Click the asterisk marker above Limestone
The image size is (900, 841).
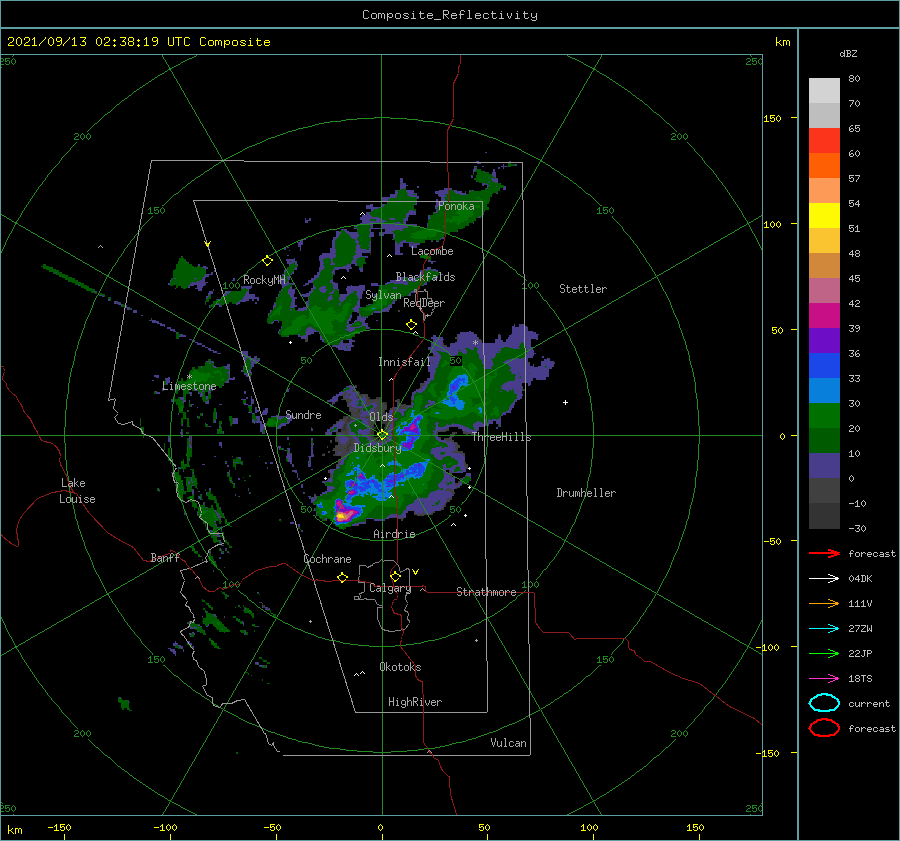[189, 377]
